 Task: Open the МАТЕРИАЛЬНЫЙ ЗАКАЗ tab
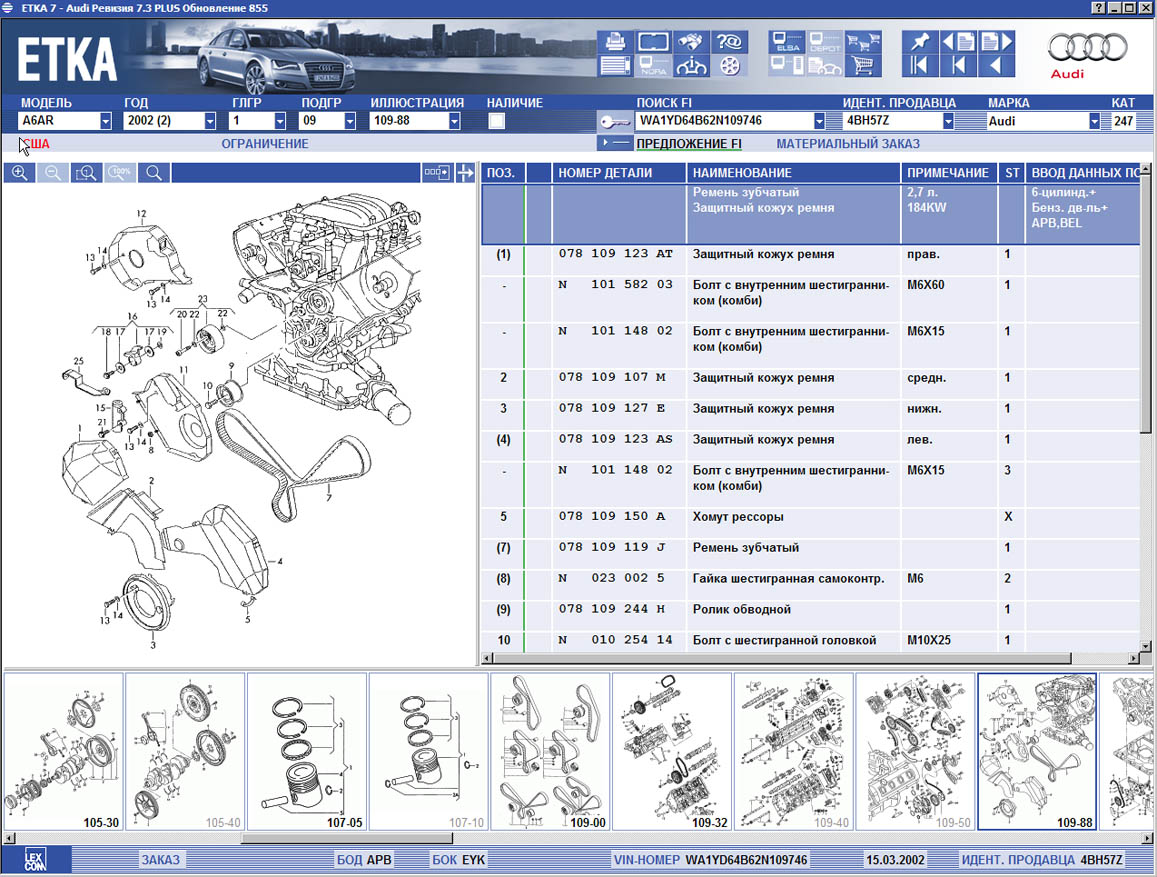tap(847, 144)
